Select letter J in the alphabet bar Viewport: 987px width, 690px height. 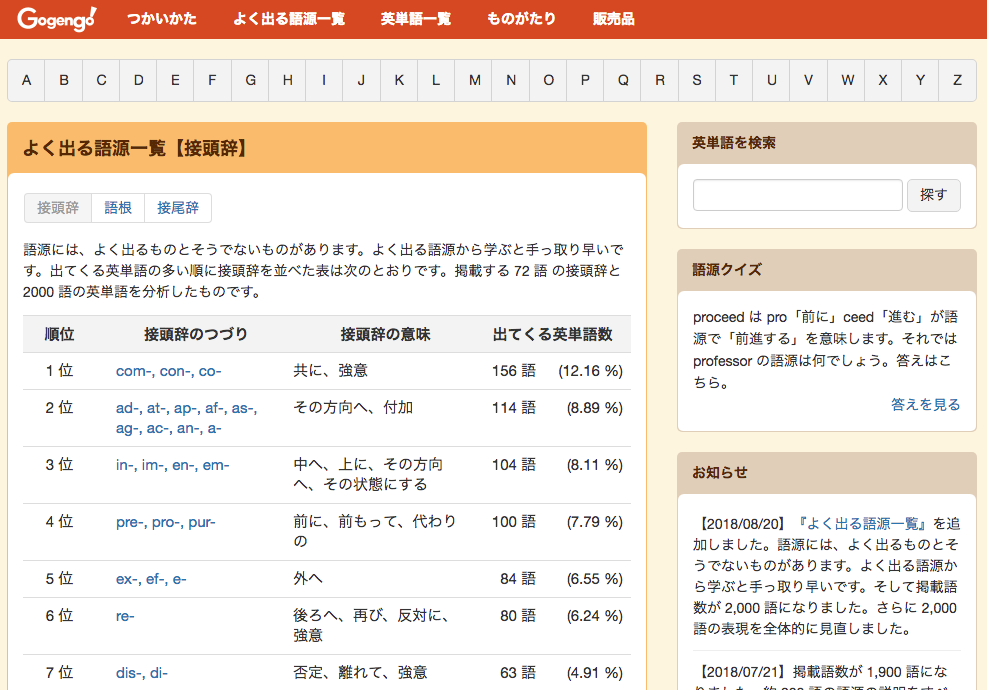[x=361, y=81]
